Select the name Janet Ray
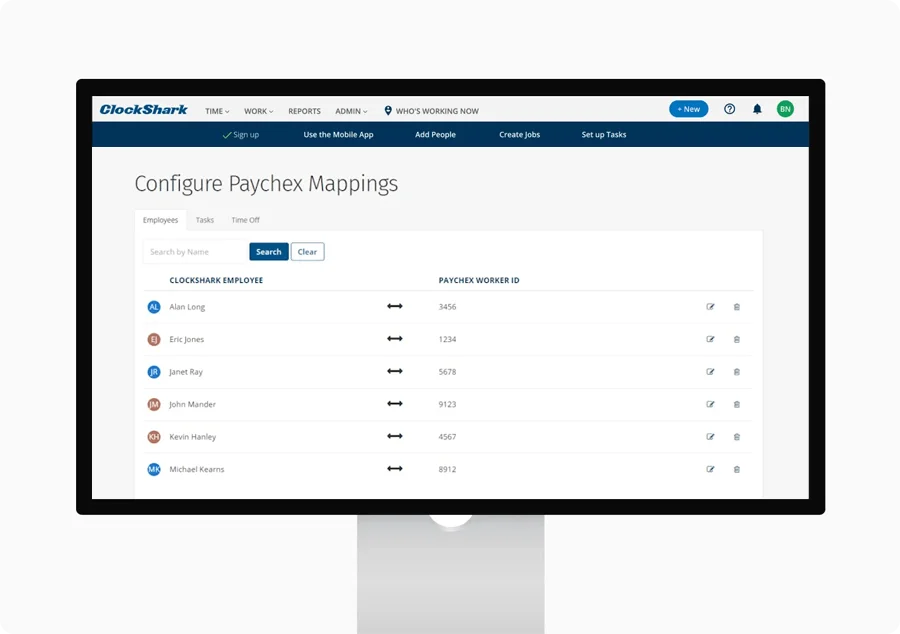 click(x=186, y=372)
